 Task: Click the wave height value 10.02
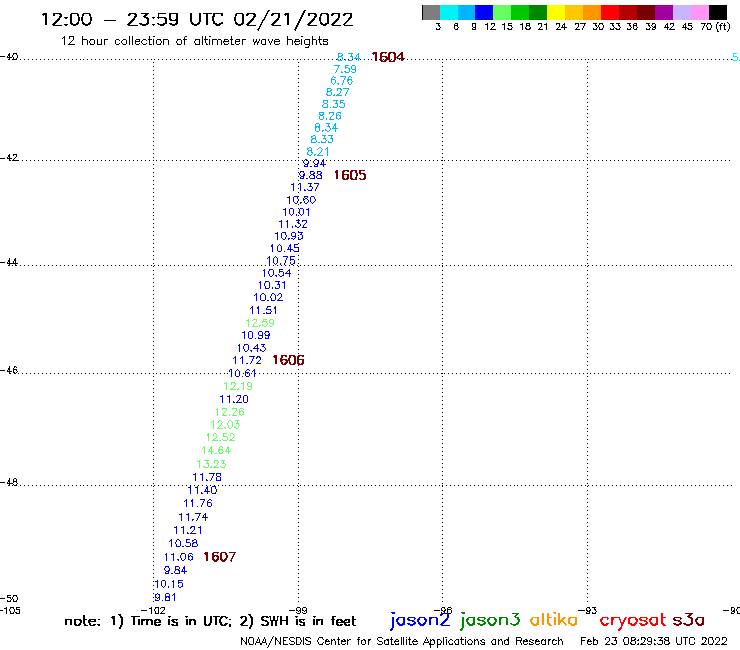[x=268, y=297]
